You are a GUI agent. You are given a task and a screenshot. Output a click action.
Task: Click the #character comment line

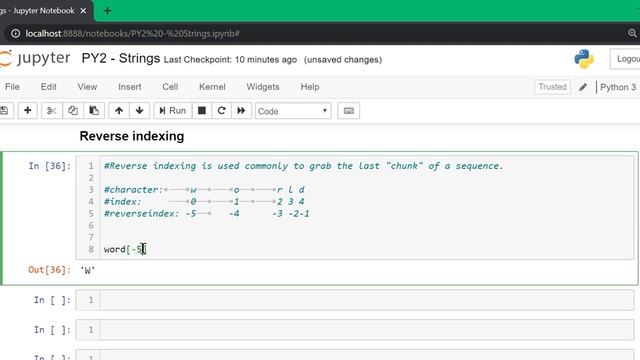pos(204,189)
